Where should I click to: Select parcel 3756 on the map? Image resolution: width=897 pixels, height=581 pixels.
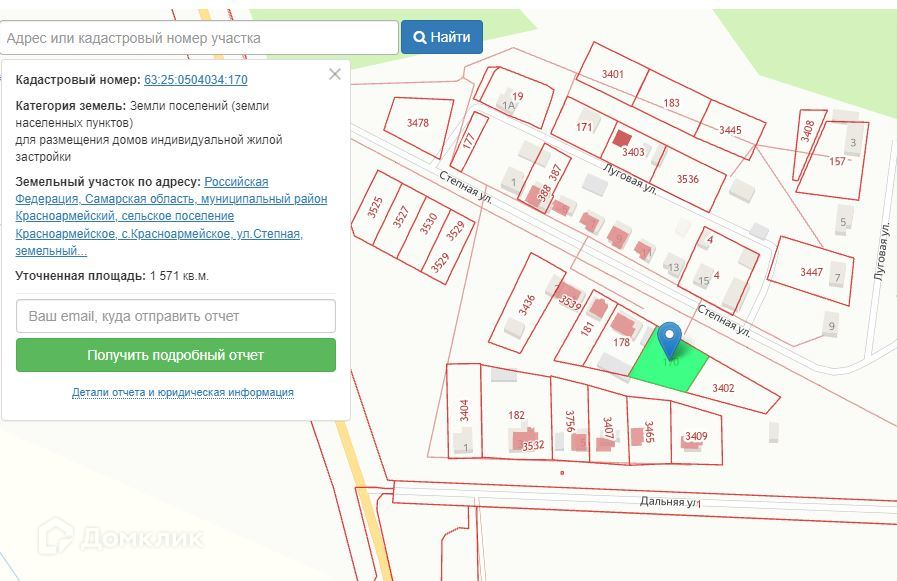(569, 421)
